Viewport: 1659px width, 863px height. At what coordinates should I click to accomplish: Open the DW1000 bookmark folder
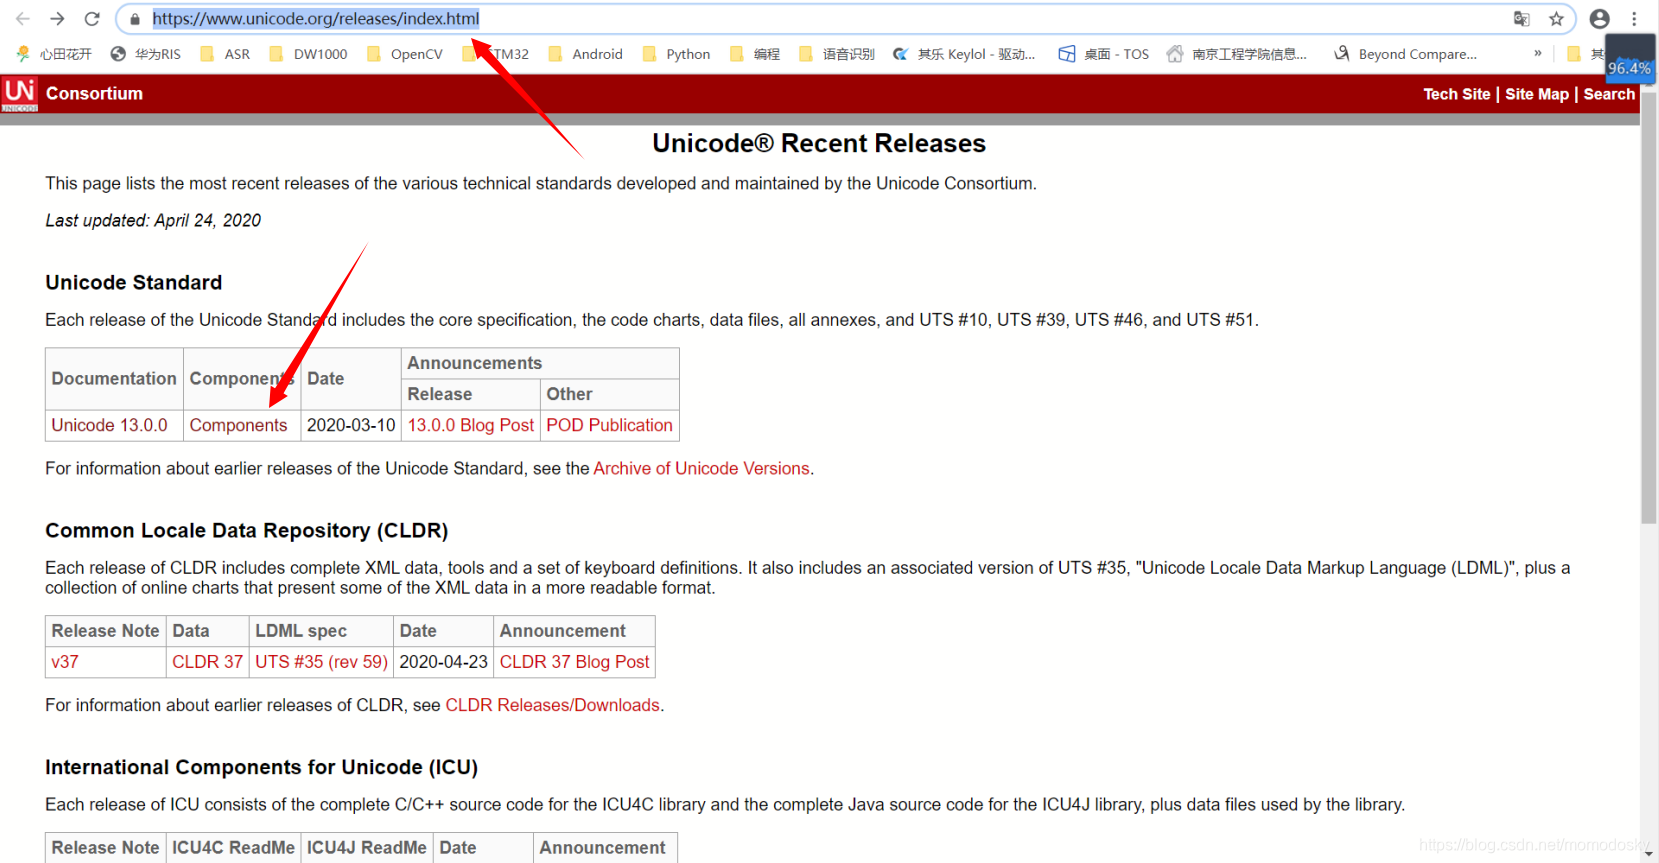[309, 54]
